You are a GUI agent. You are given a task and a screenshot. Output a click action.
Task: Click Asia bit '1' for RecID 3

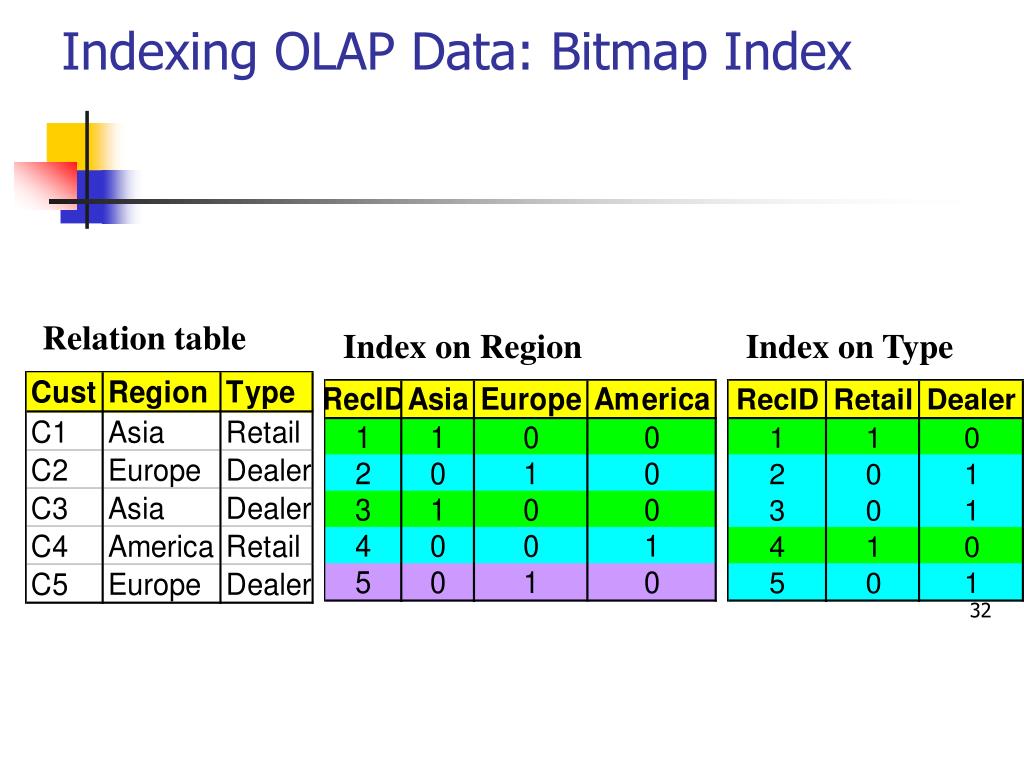[438, 509]
